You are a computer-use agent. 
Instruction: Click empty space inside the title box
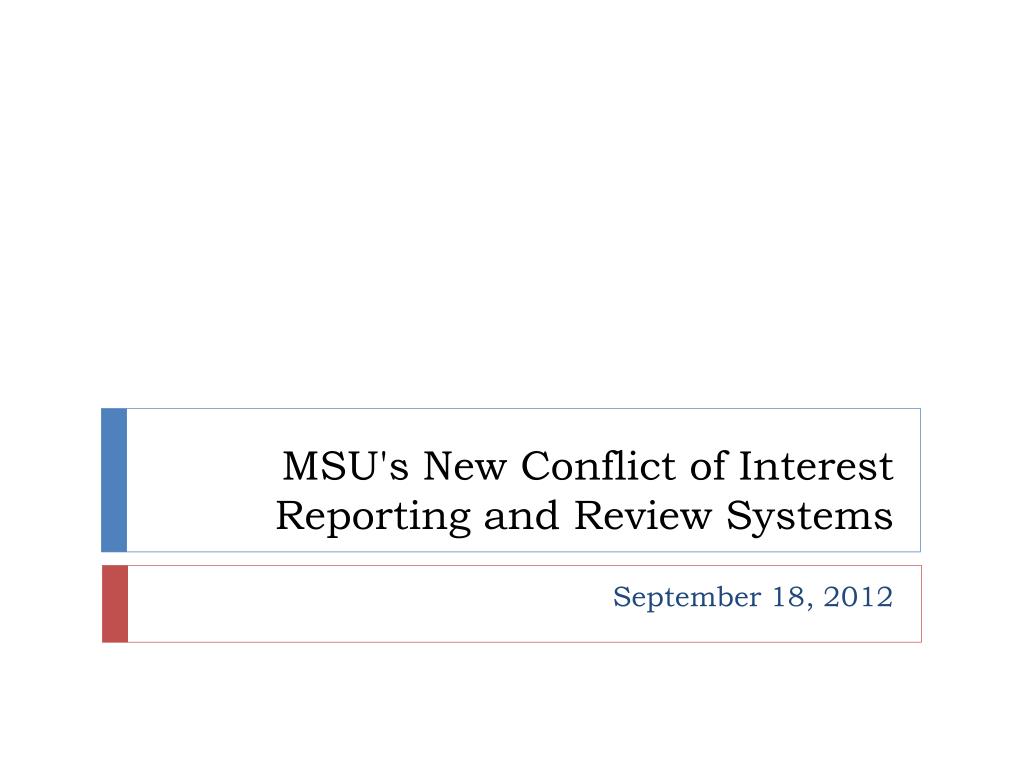[x=196, y=480]
